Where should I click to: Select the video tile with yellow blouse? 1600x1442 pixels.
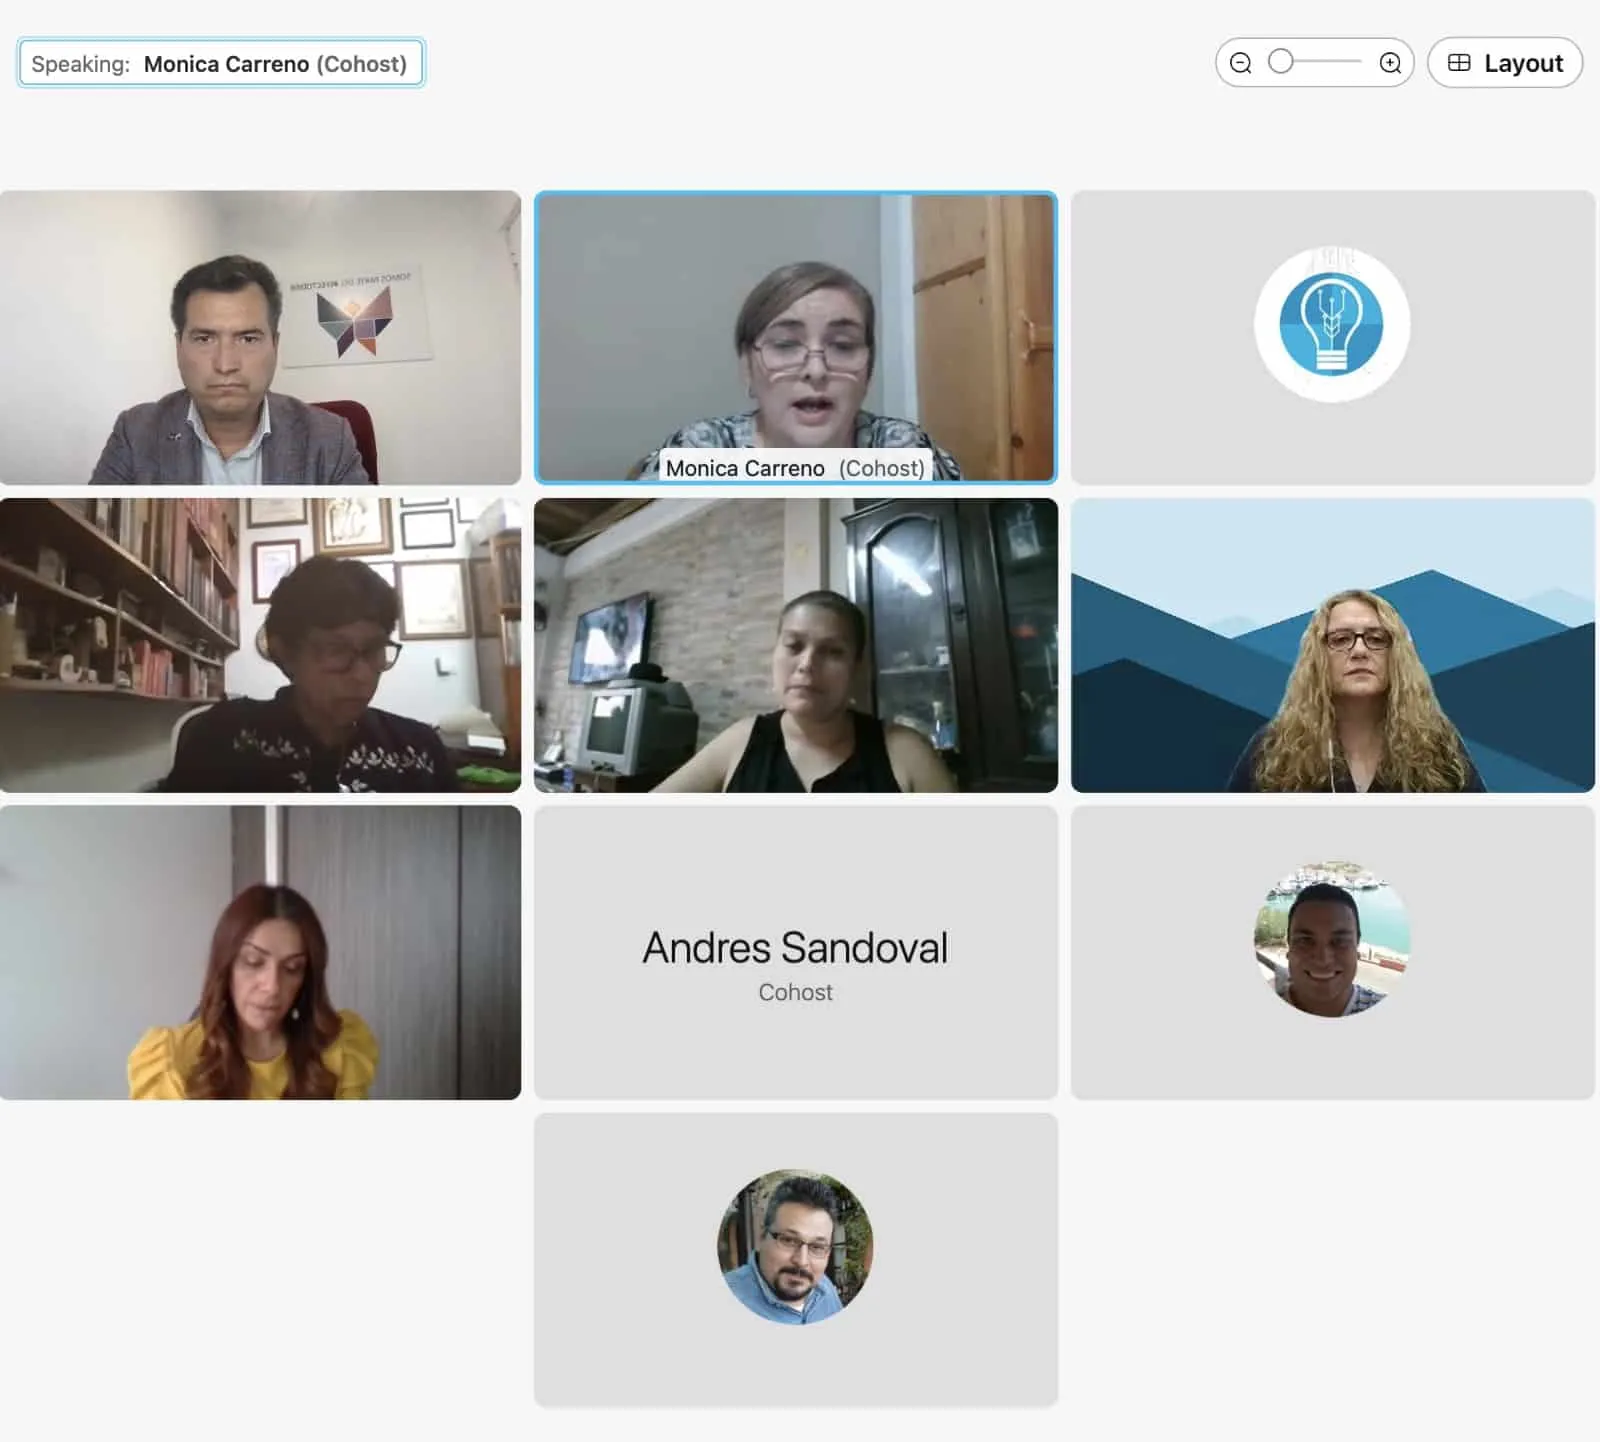click(x=260, y=952)
